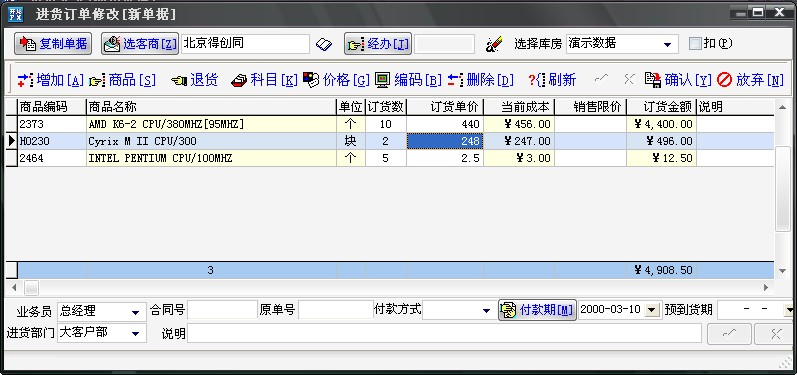This screenshot has height=375, width=797.
Task: Click the unit price cell 2.5
Action: pyautogui.click(x=445, y=158)
